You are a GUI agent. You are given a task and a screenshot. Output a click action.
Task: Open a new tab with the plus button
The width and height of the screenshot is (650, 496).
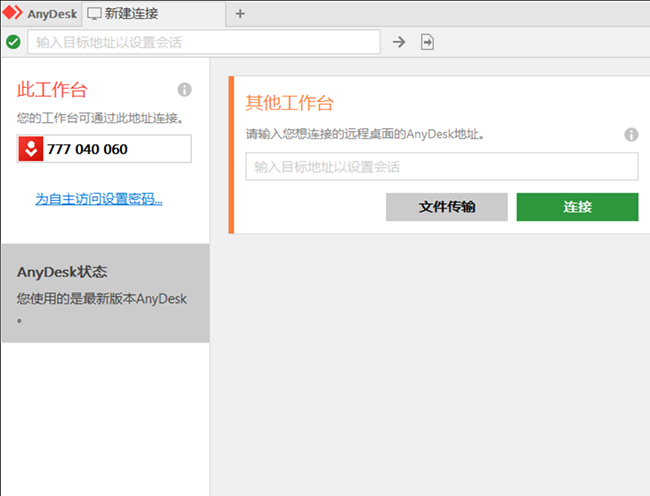coord(240,14)
